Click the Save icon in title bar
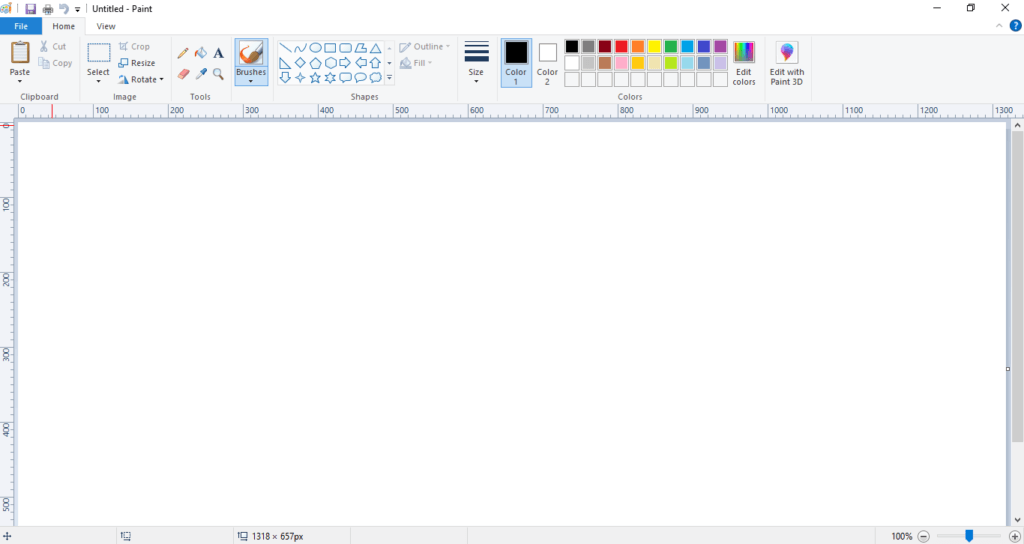Image resolution: width=1024 pixels, height=544 pixels. 30,9
